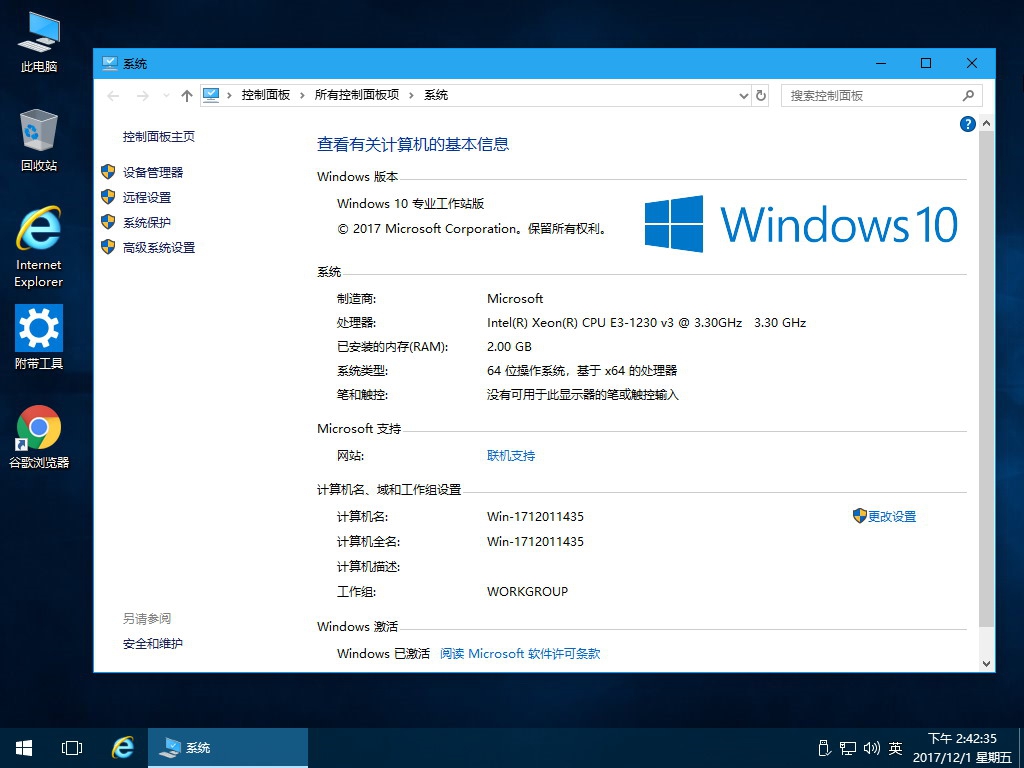
Task: Launch Internet Explorer from taskbar
Action: tap(122, 748)
